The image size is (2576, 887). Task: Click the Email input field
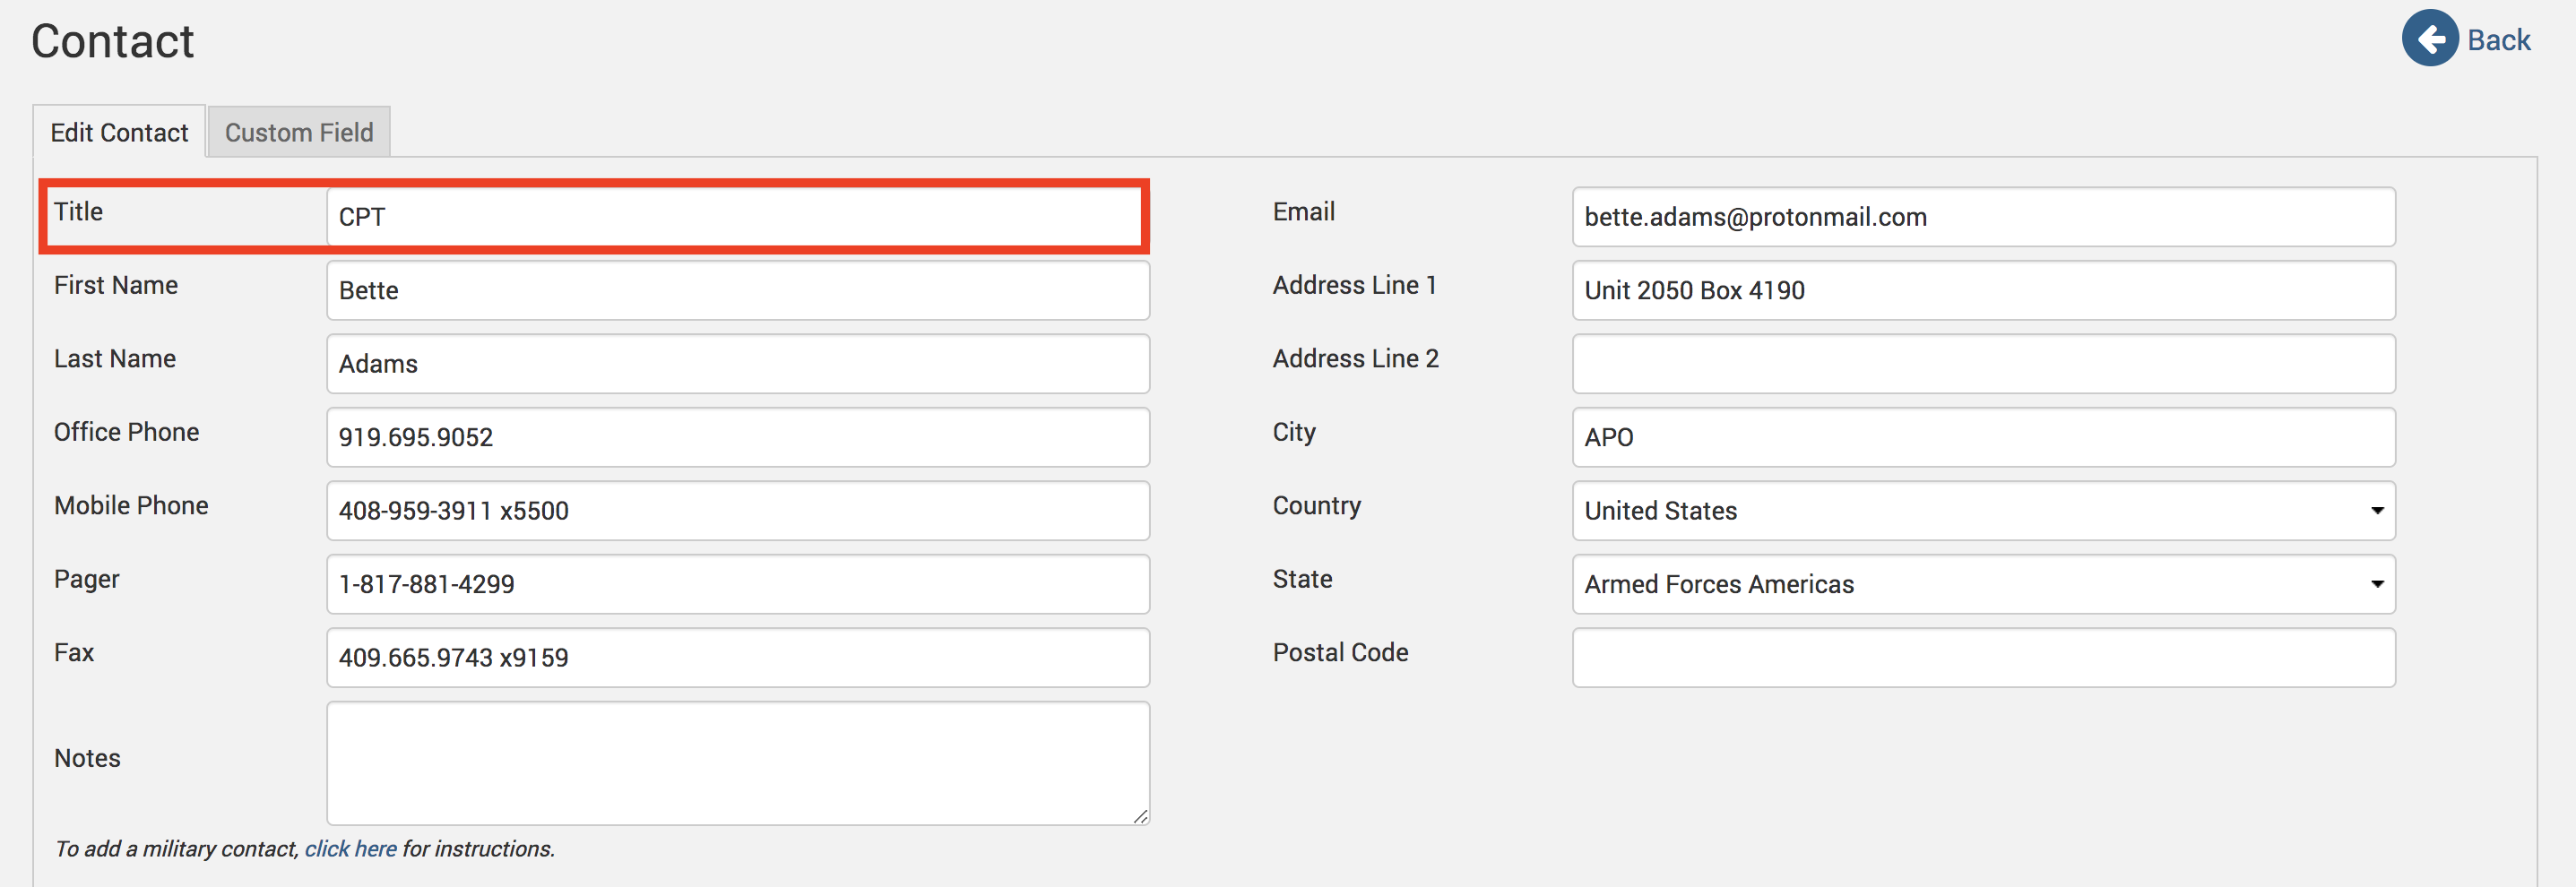point(1983,217)
